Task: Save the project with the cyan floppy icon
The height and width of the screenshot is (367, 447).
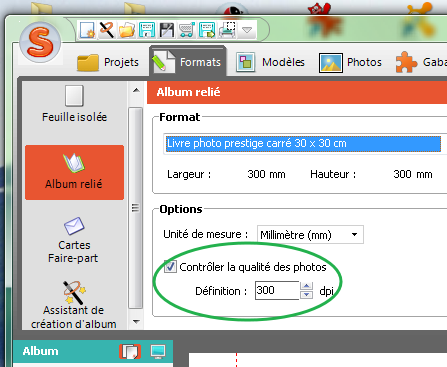Action: tap(147, 30)
